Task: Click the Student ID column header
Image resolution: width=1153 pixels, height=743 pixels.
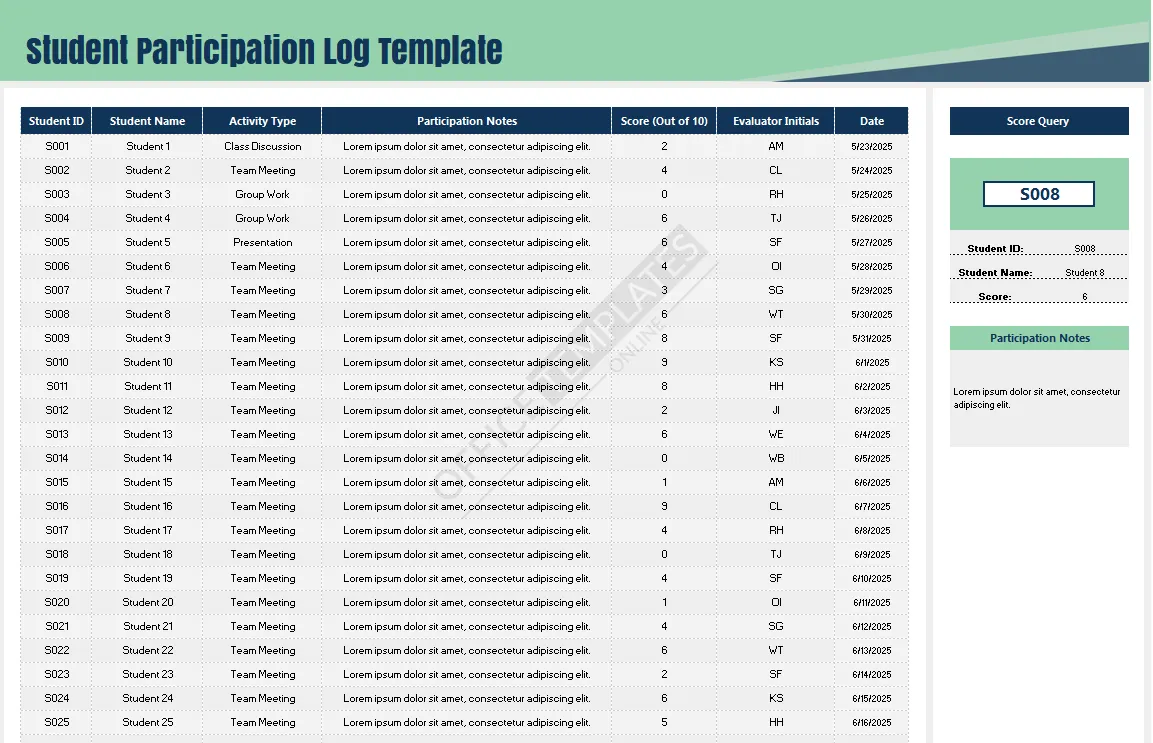Action: coord(56,121)
